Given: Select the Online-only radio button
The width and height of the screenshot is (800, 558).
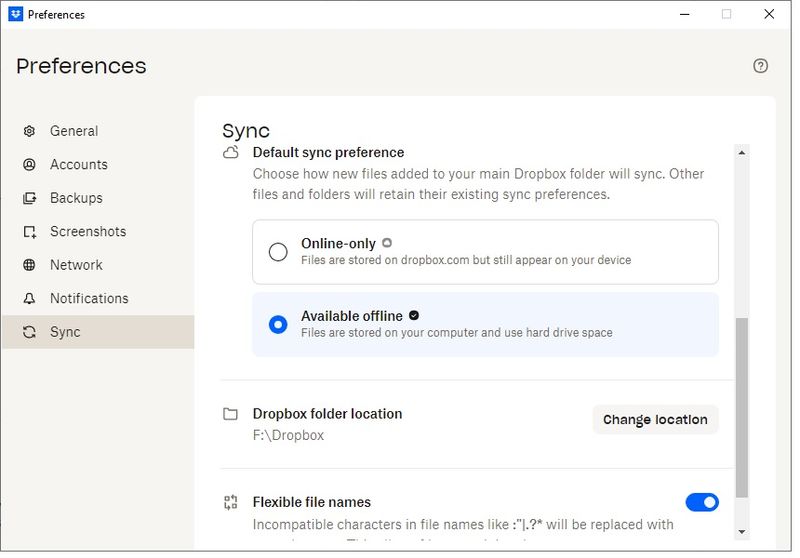Looking at the screenshot, I should click(278, 252).
